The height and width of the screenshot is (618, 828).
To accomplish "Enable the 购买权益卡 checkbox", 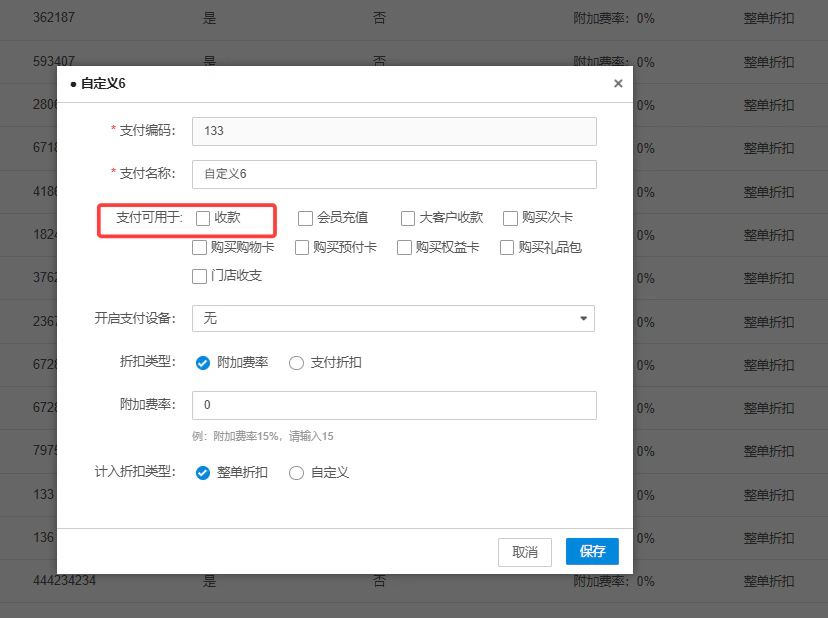I will click(x=404, y=247).
